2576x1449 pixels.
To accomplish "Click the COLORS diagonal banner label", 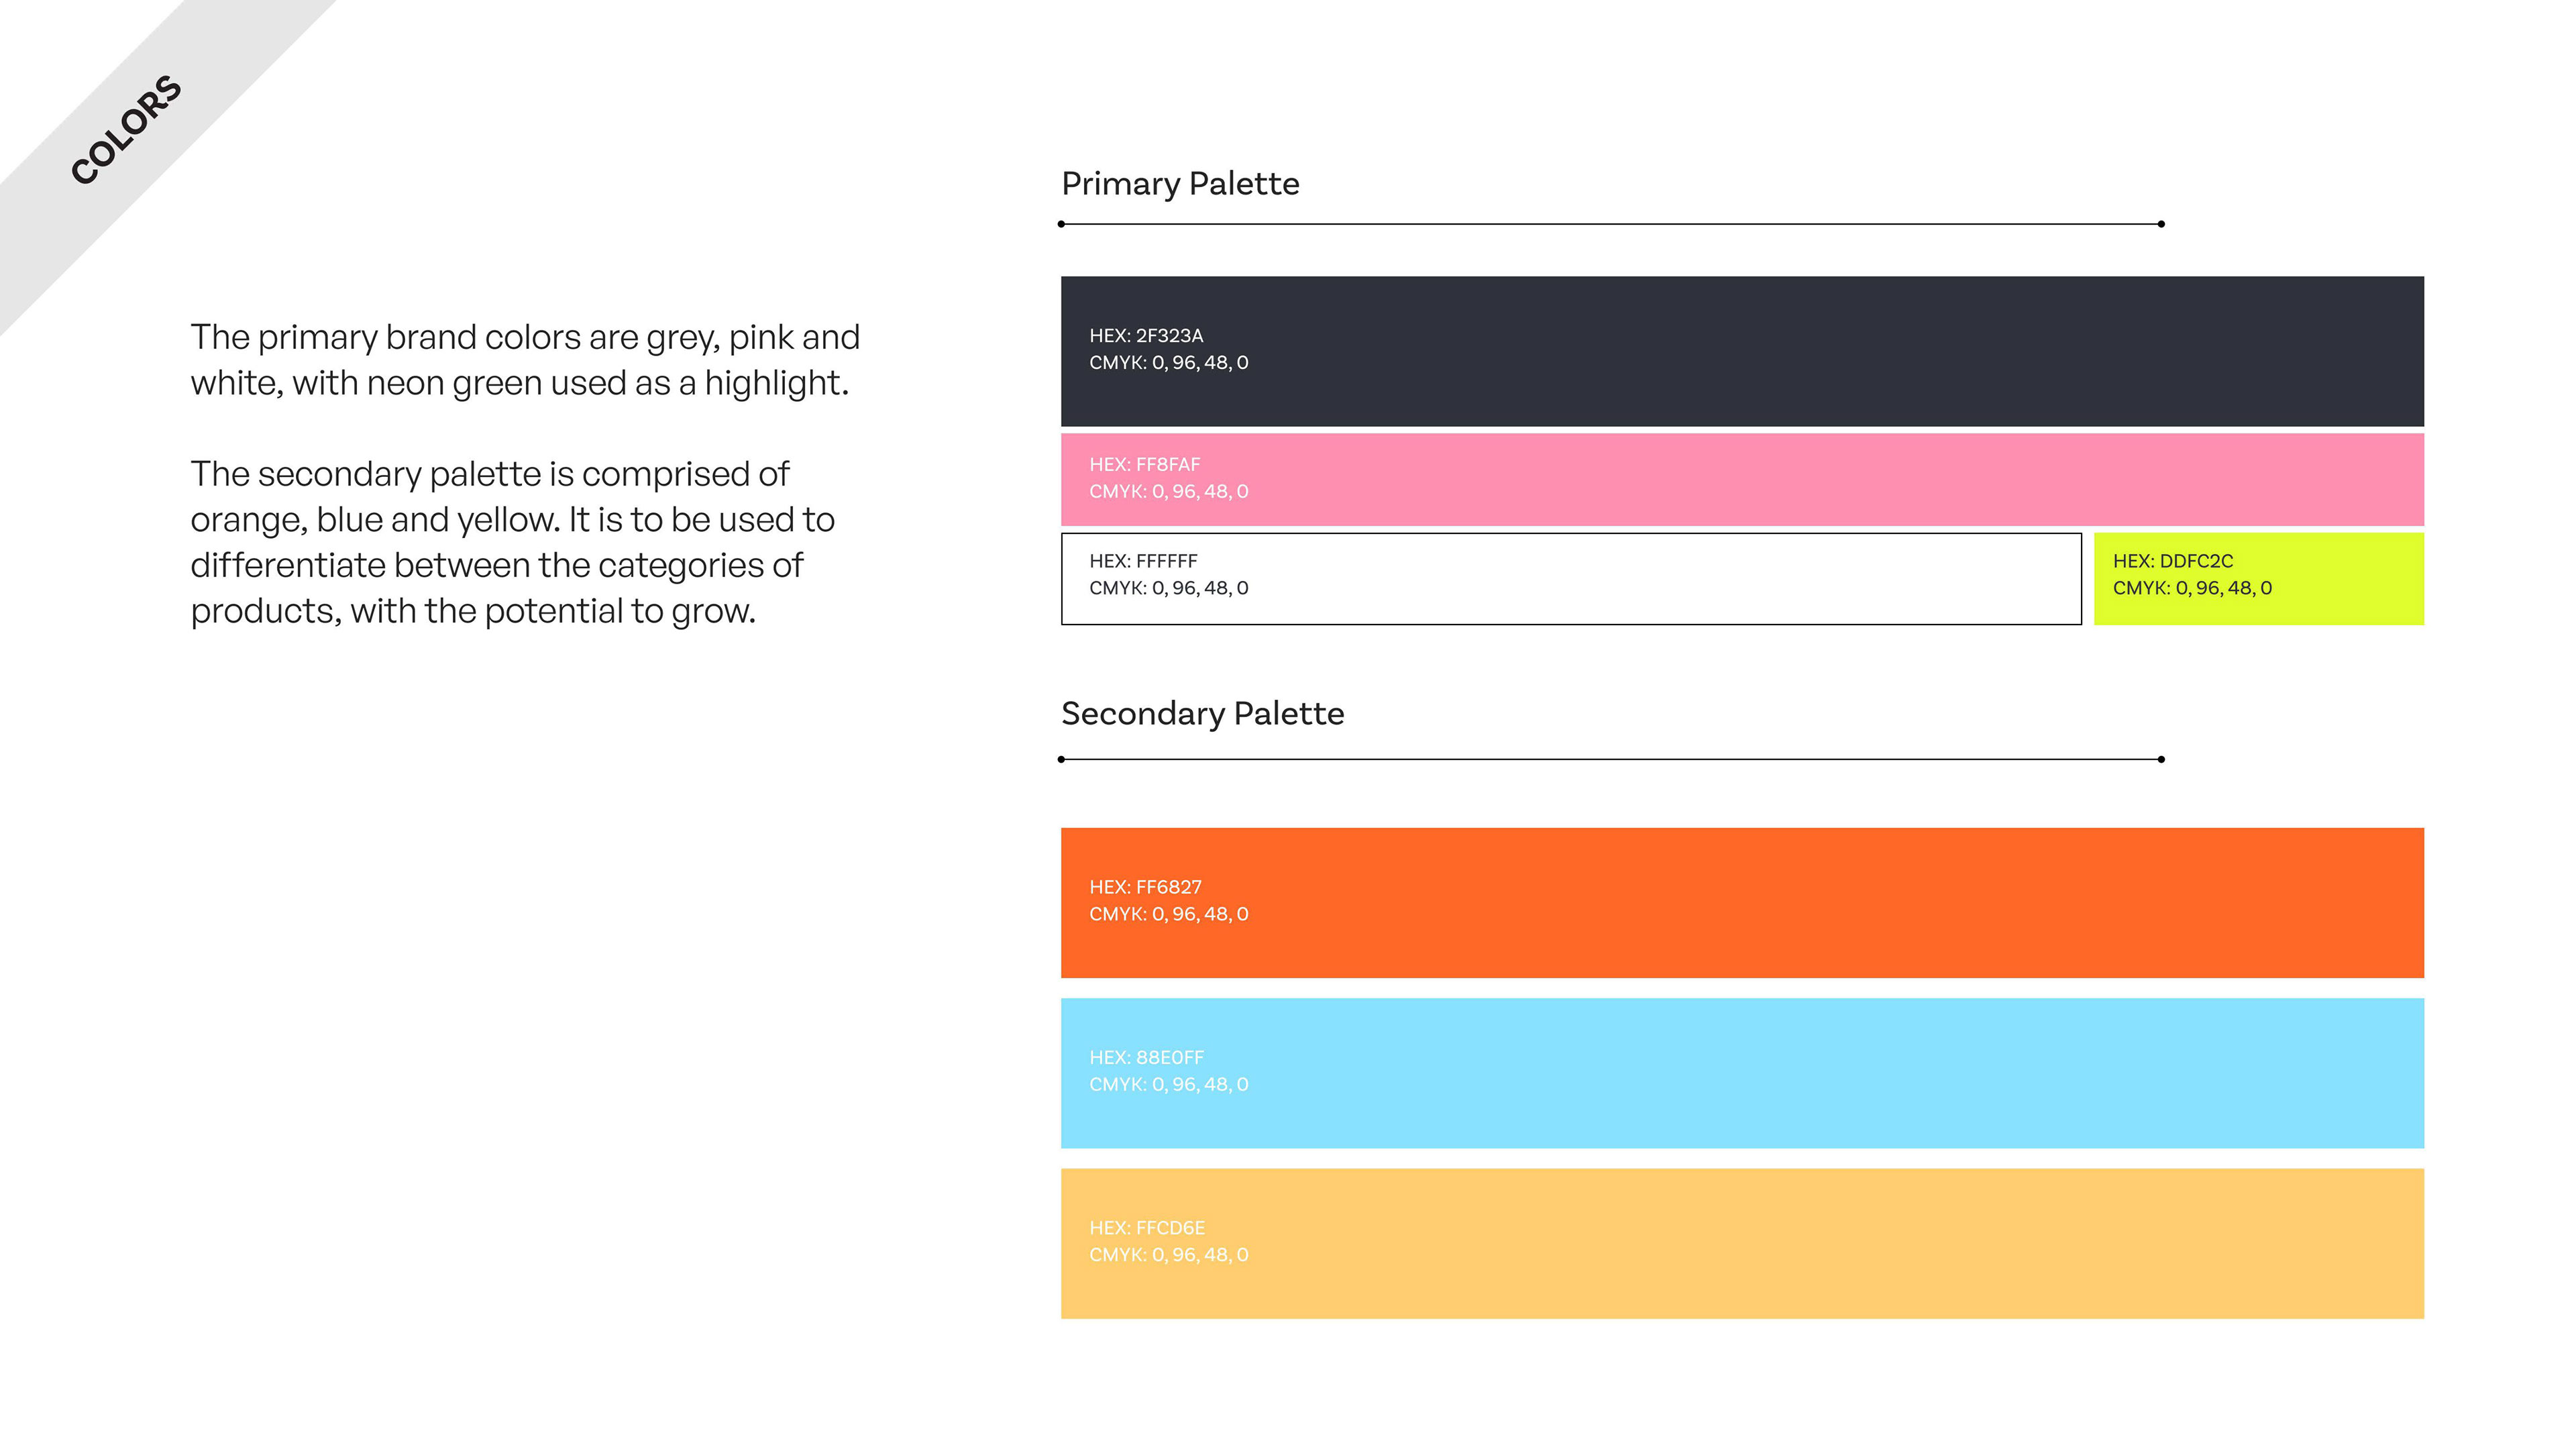I will (126, 130).
